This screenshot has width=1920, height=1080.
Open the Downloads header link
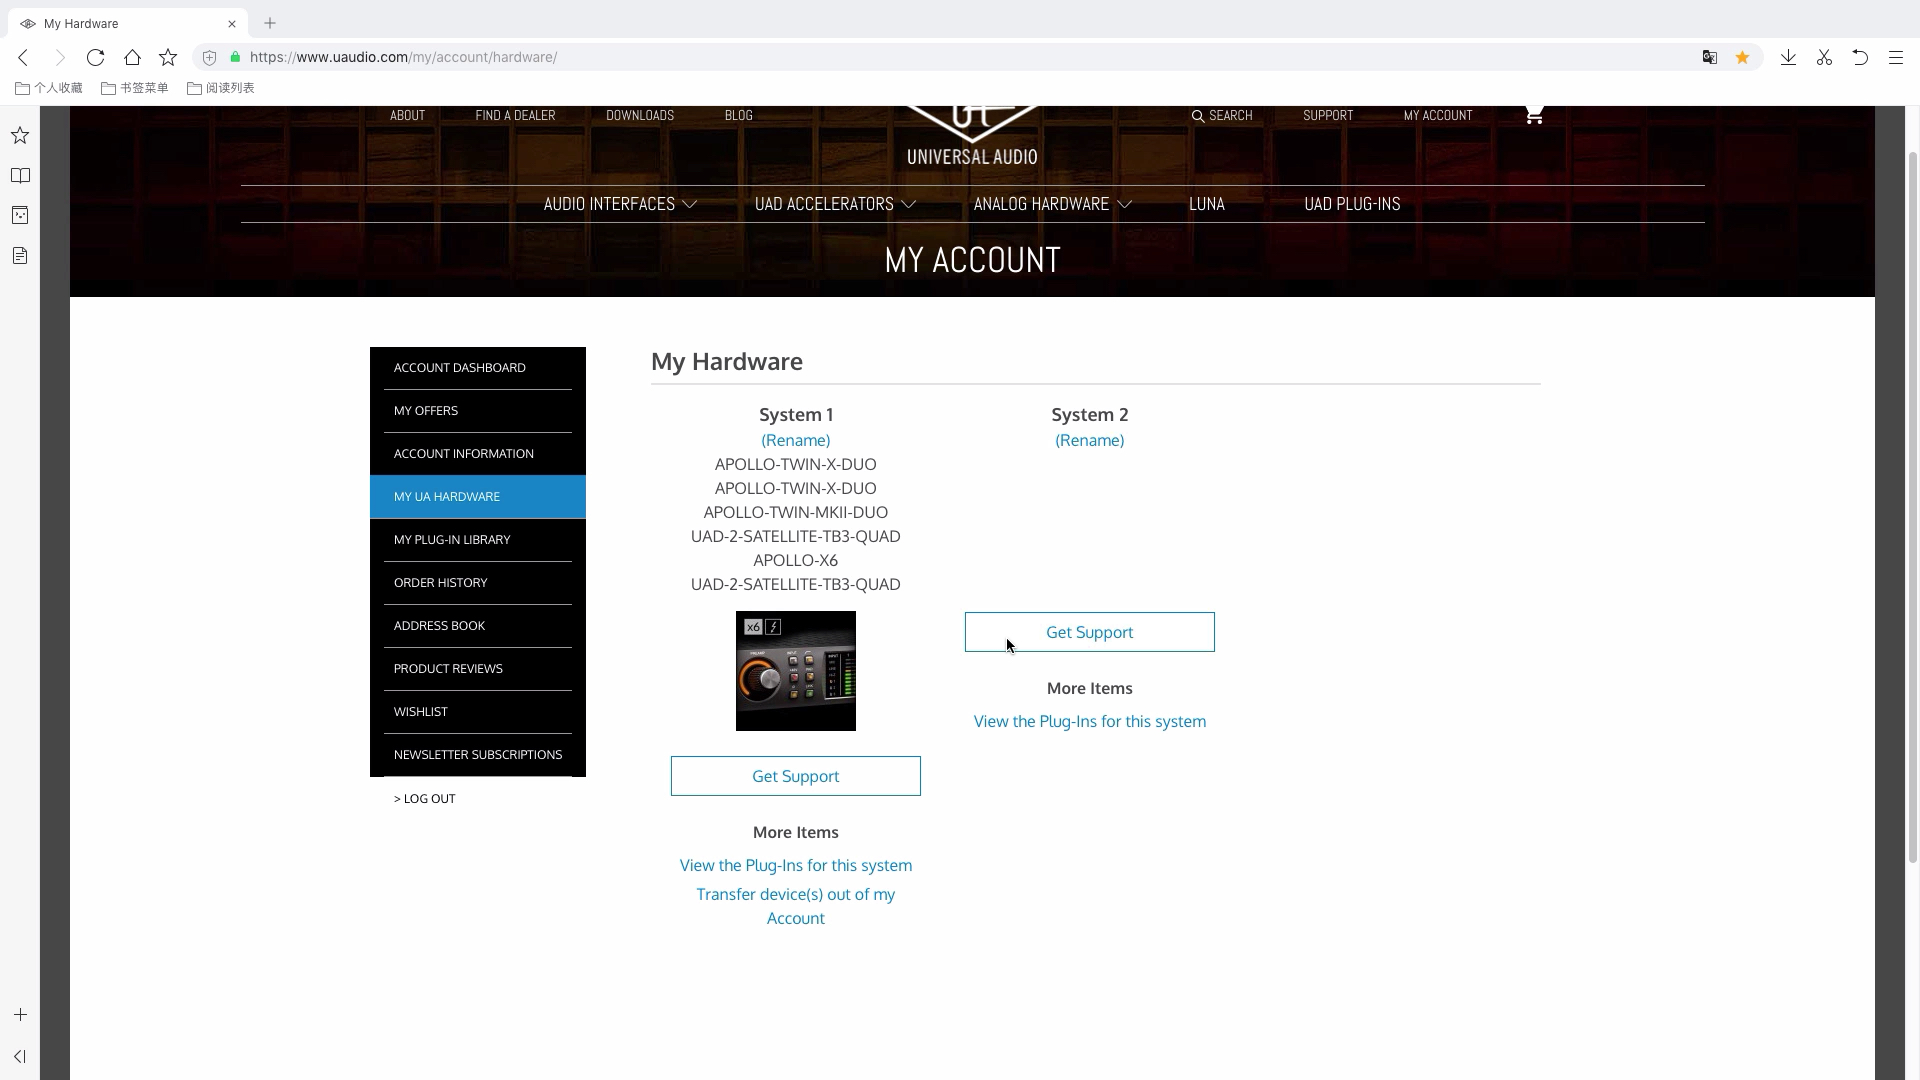(x=640, y=115)
